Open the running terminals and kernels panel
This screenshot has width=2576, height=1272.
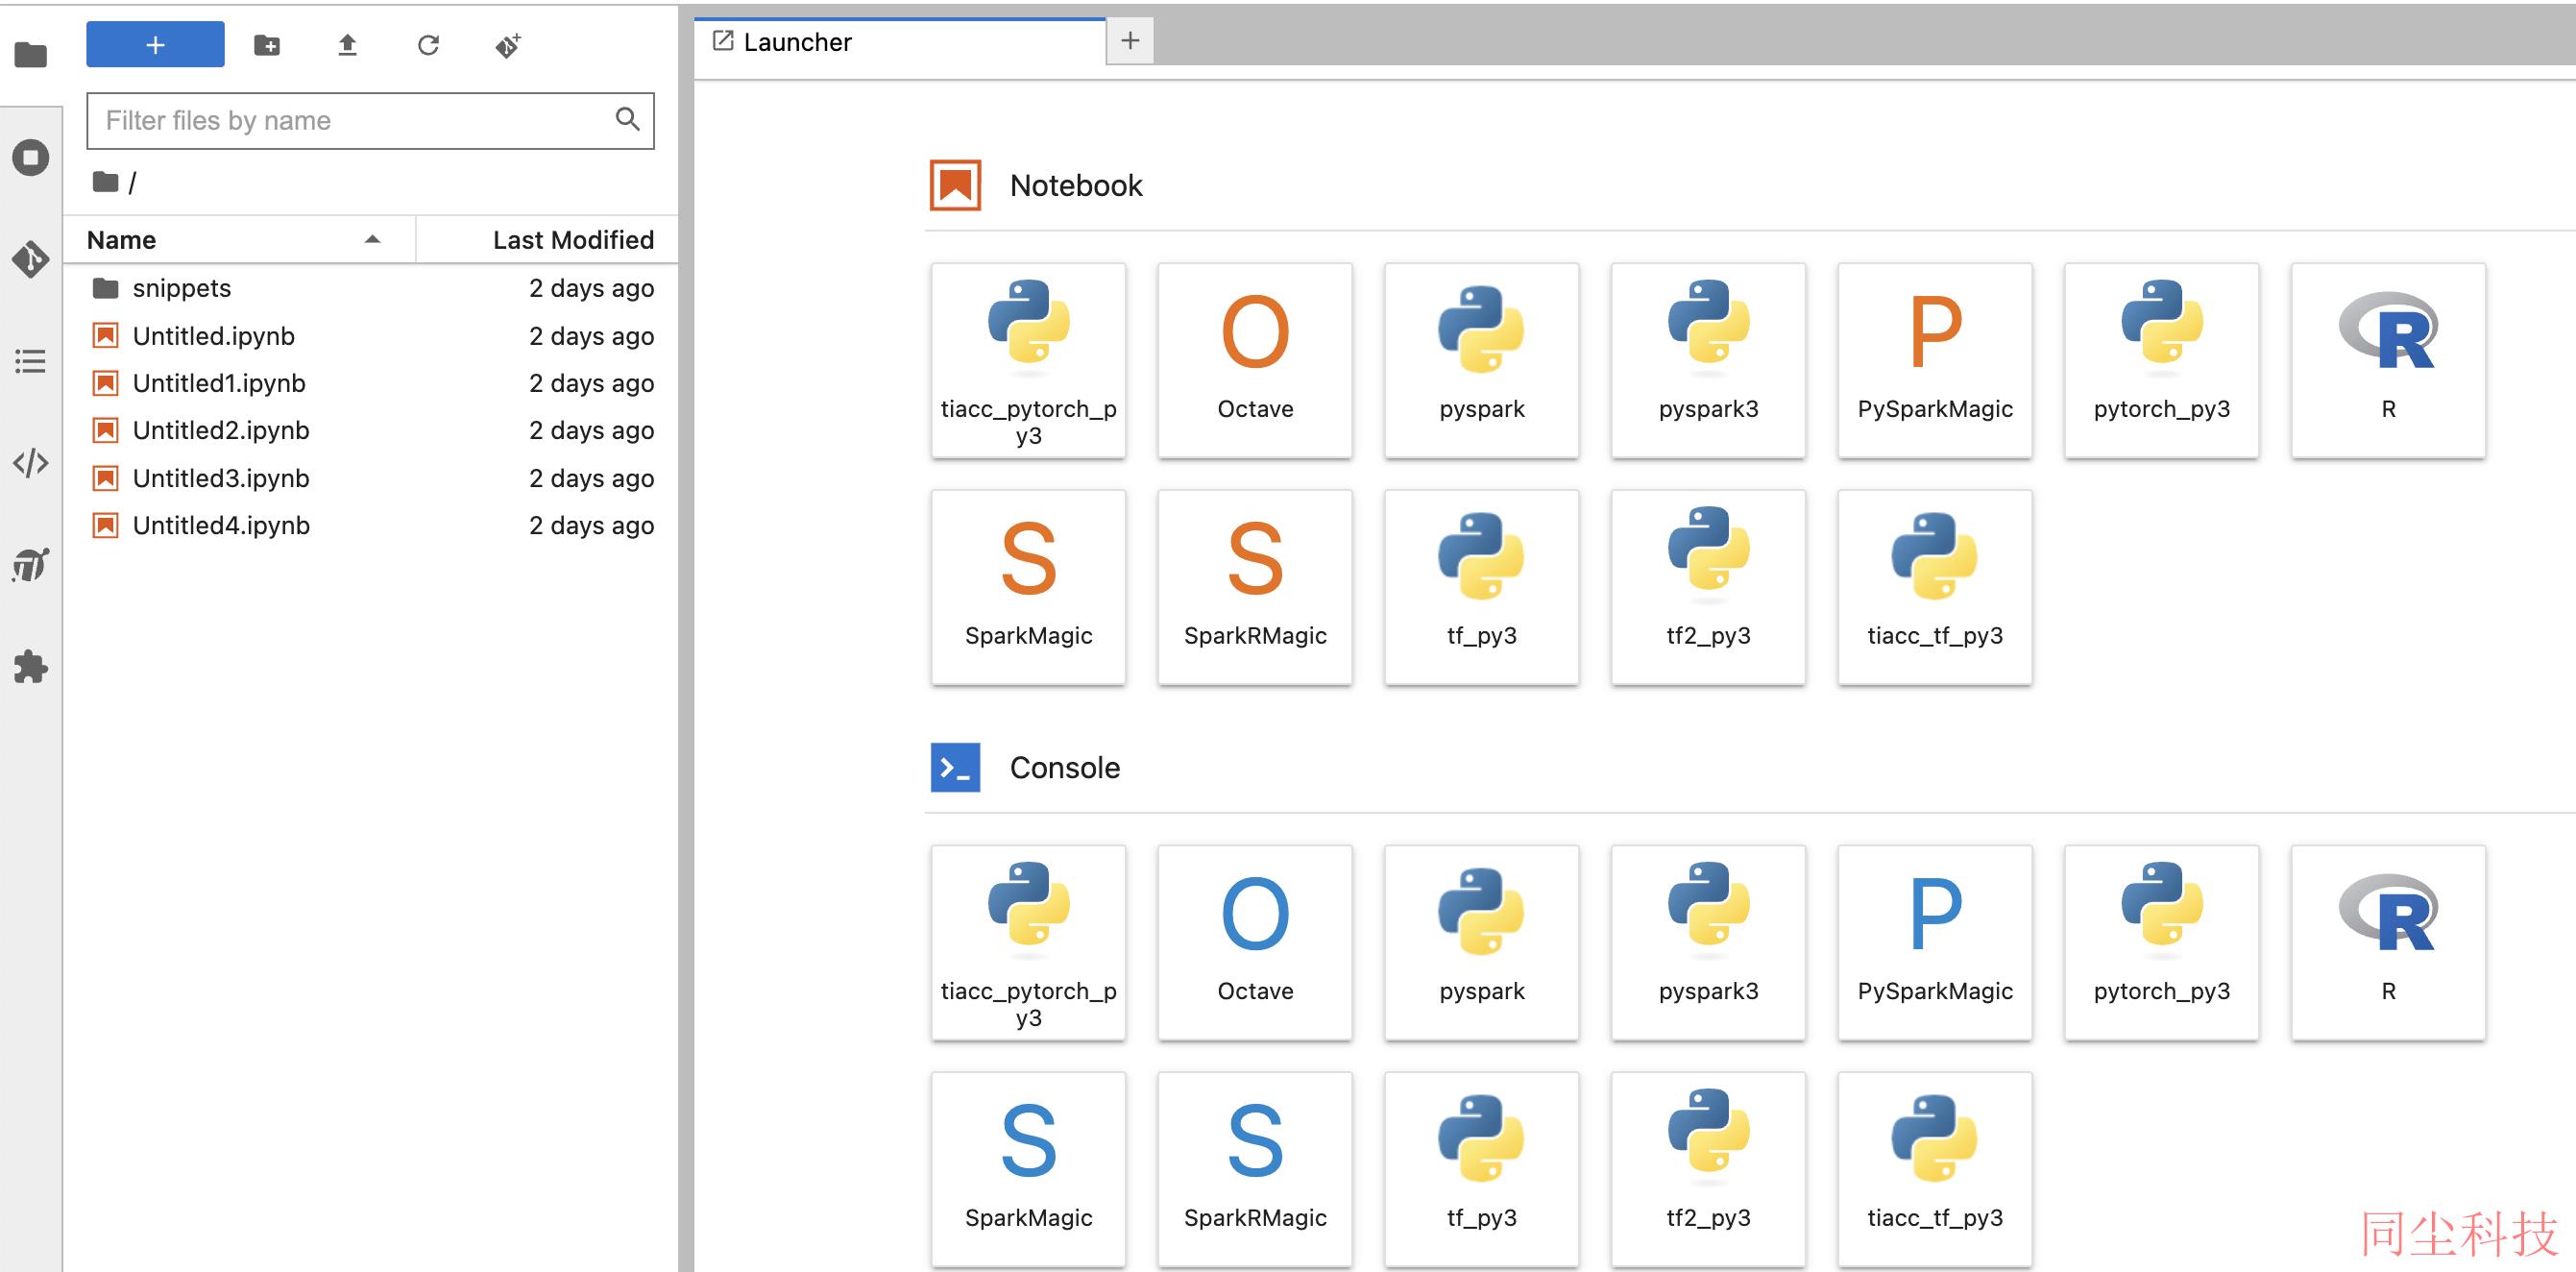pyautogui.click(x=31, y=157)
